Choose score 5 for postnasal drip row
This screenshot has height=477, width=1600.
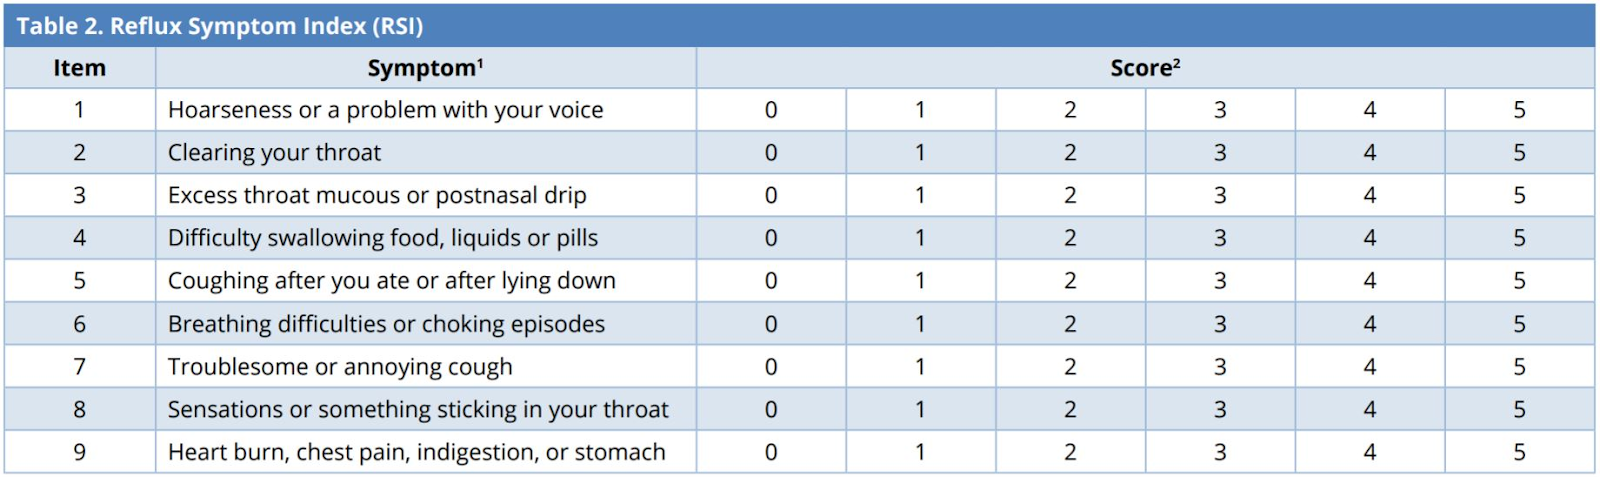coord(1519,196)
